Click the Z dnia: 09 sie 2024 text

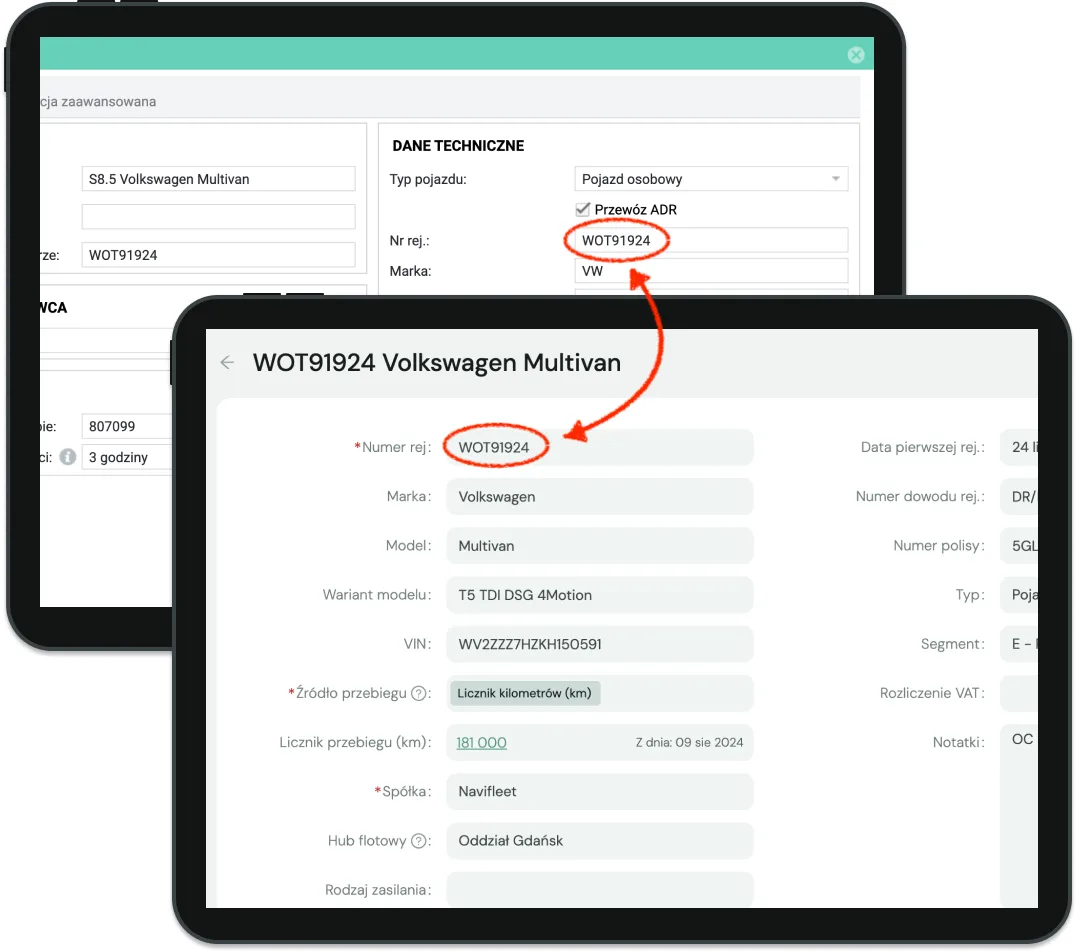point(690,743)
